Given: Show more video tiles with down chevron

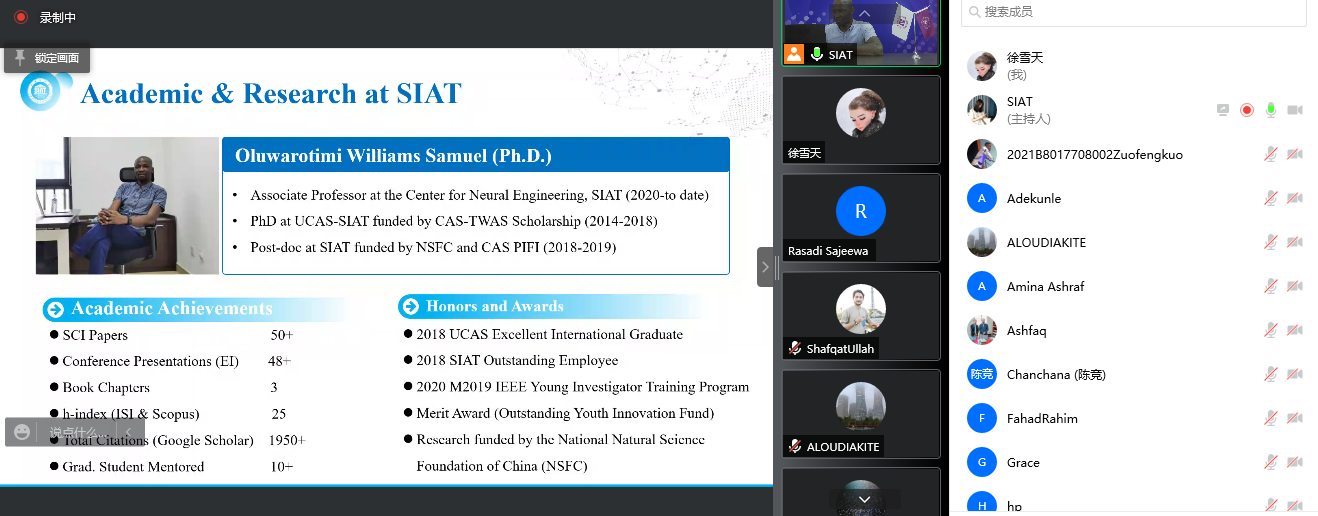Looking at the screenshot, I should (x=864, y=499).
